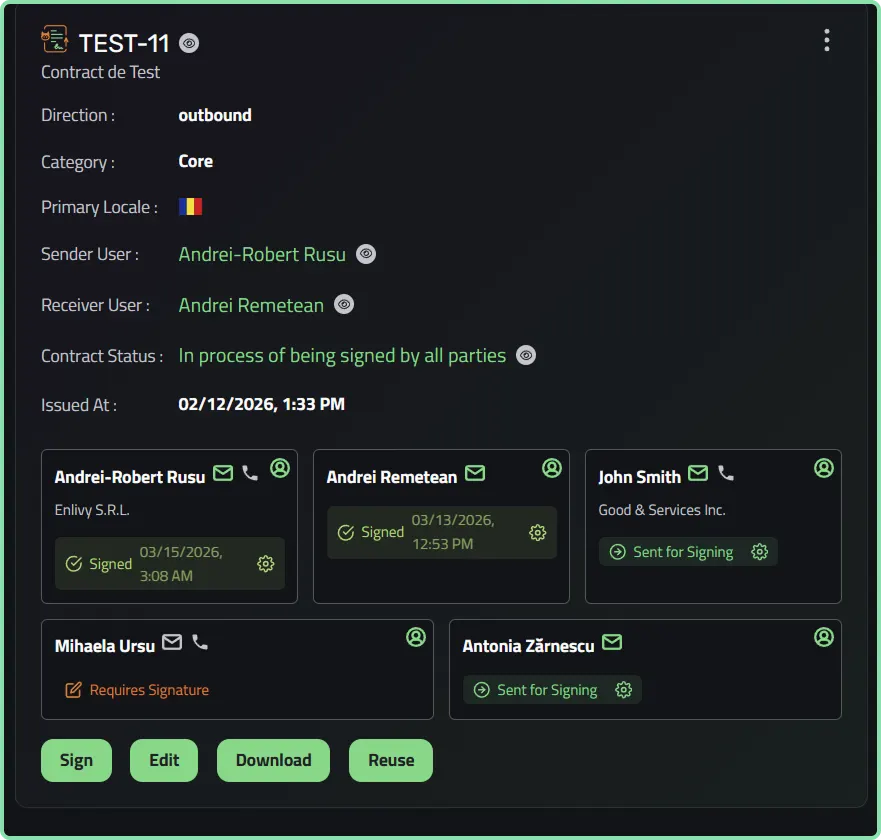Click eye icon beside Andrei Remetean receiver
The image size is (881, 840).
(x=344, y=305)
